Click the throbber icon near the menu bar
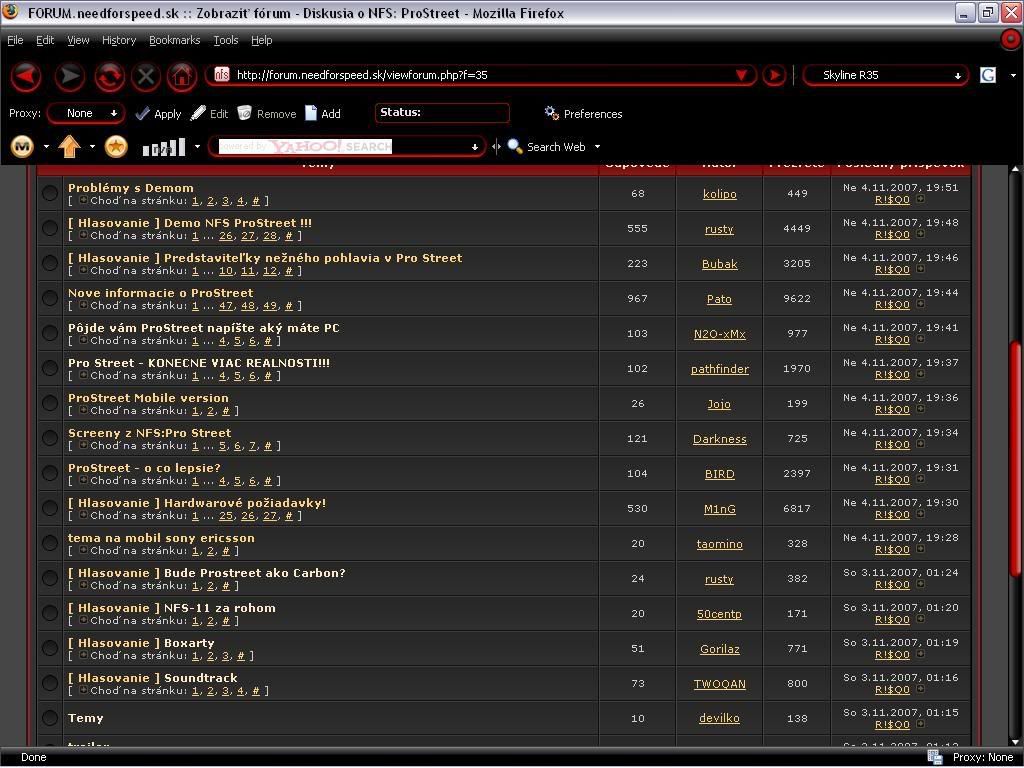This screenshot has width=1024, height=768. click(1011, 40)
